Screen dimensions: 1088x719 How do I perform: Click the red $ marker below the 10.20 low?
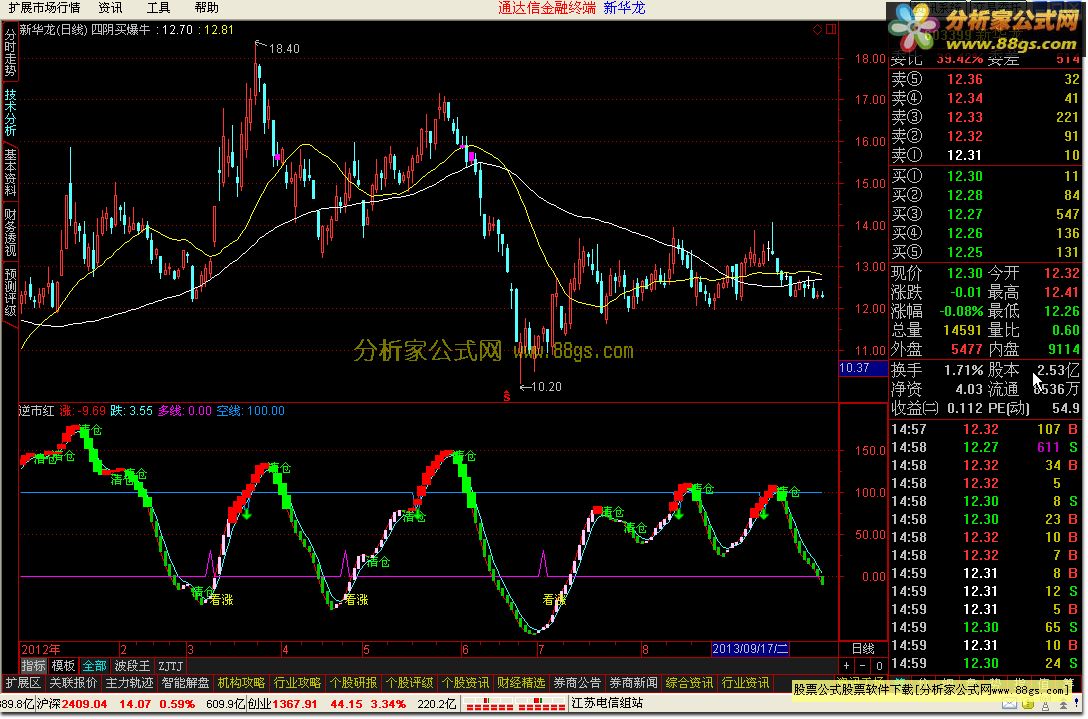507,398
